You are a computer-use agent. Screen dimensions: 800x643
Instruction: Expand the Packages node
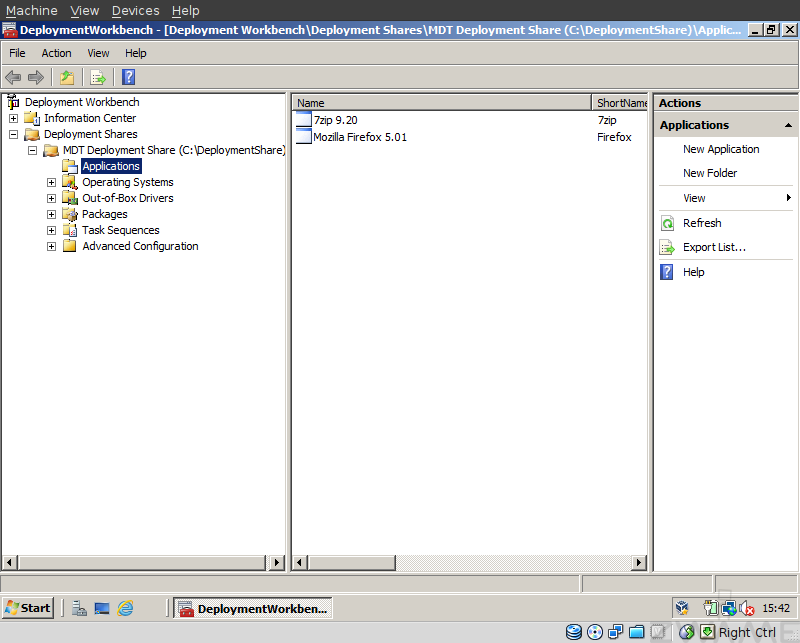coord(52,214)
